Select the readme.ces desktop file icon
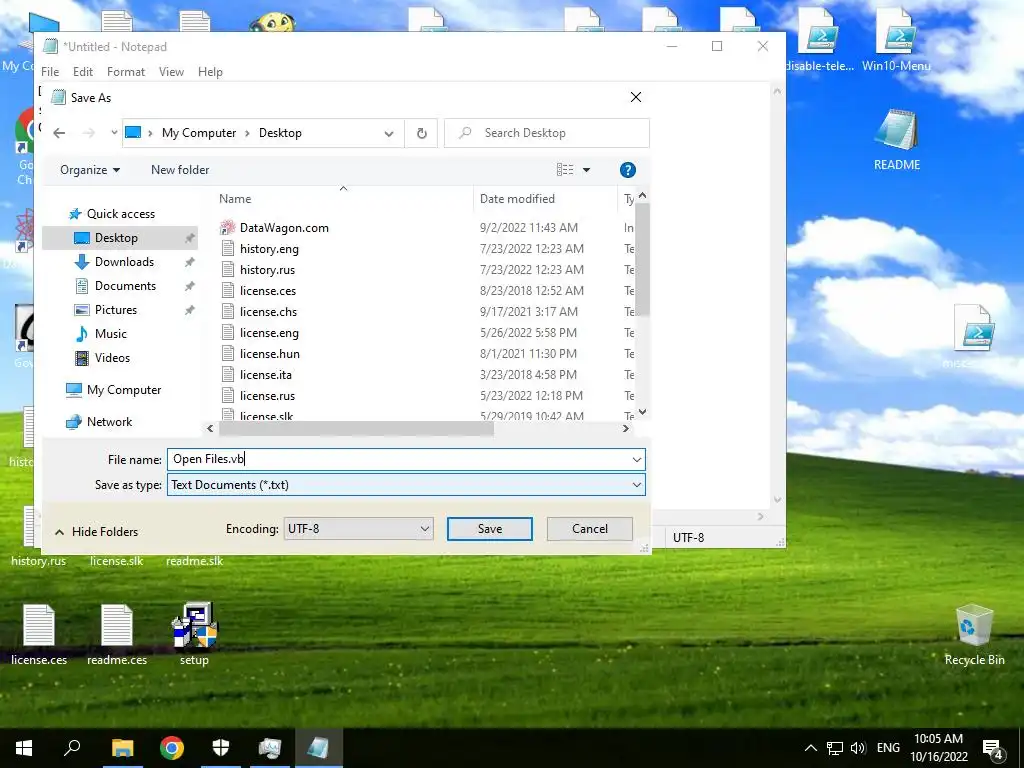The width and height of the screenshot is (1024, 768). click(117, 635)
